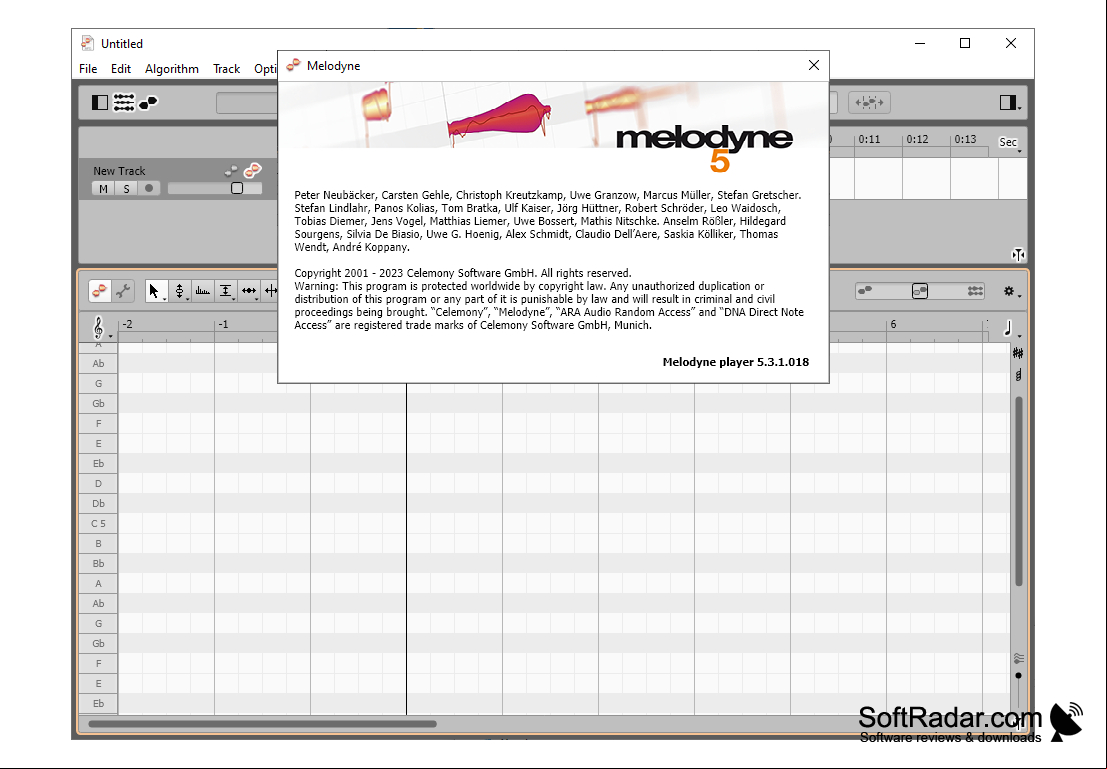The image size is (1107, 769).
Task: Toggle the right info pane icon
Action: tap(1007, 103)
